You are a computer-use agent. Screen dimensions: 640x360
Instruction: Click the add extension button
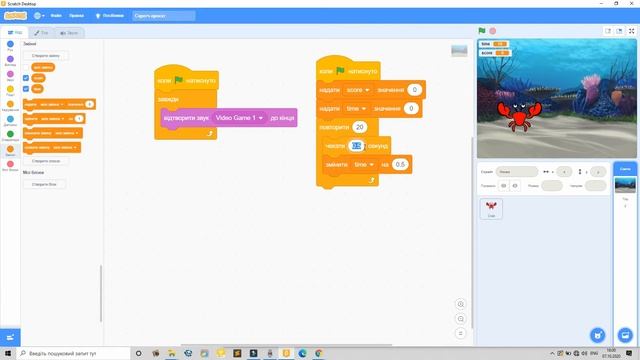coord(10,337)
